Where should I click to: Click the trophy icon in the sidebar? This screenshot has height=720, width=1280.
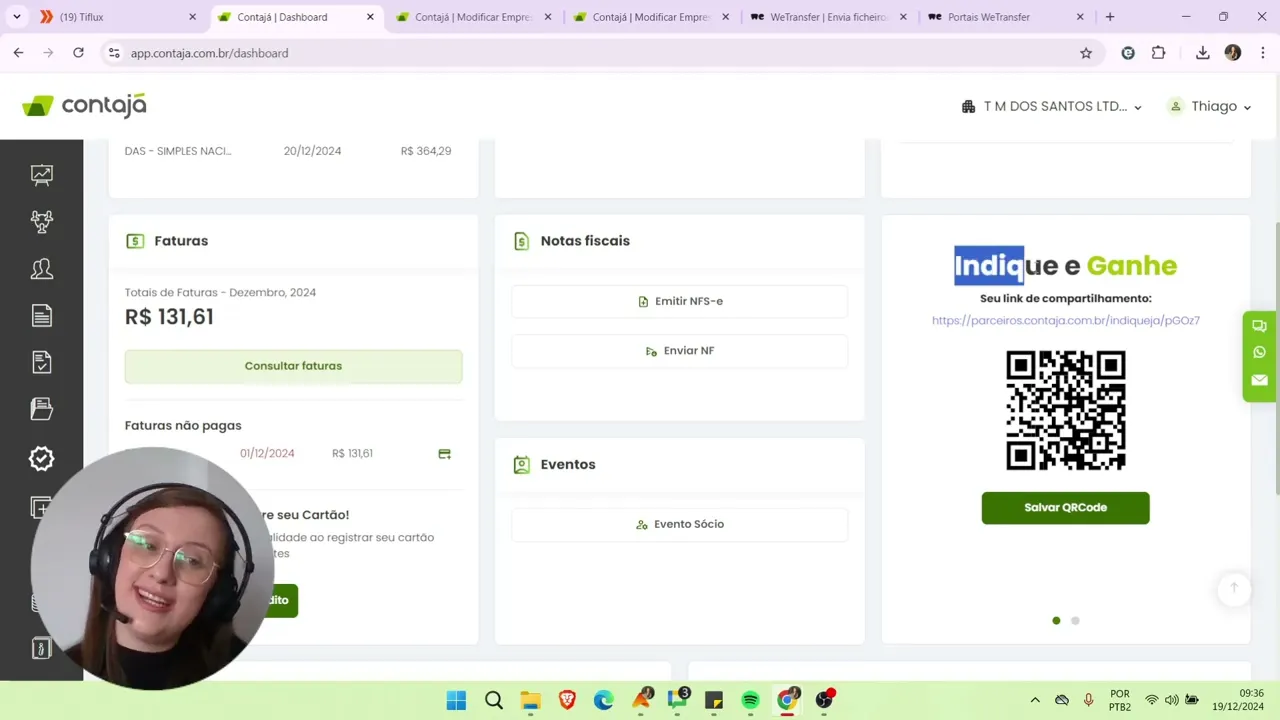(x=41, y=222)
